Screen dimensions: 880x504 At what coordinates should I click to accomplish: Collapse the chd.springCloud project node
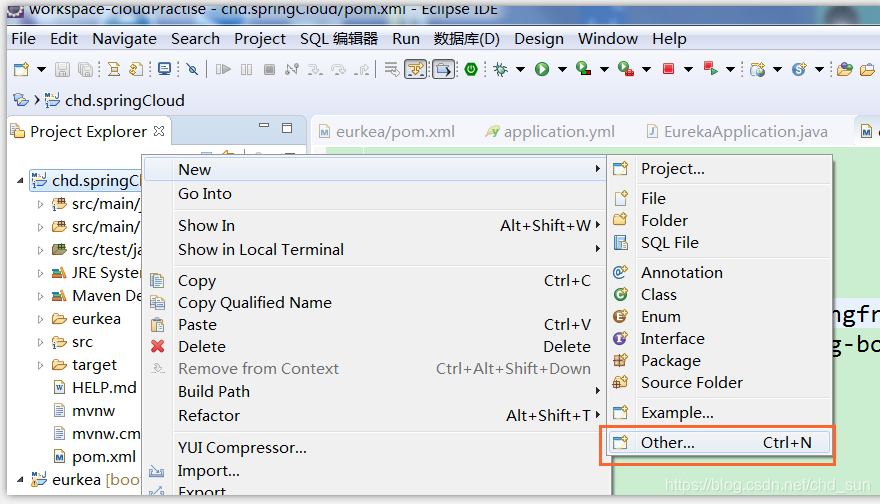[x=20, y=181]
